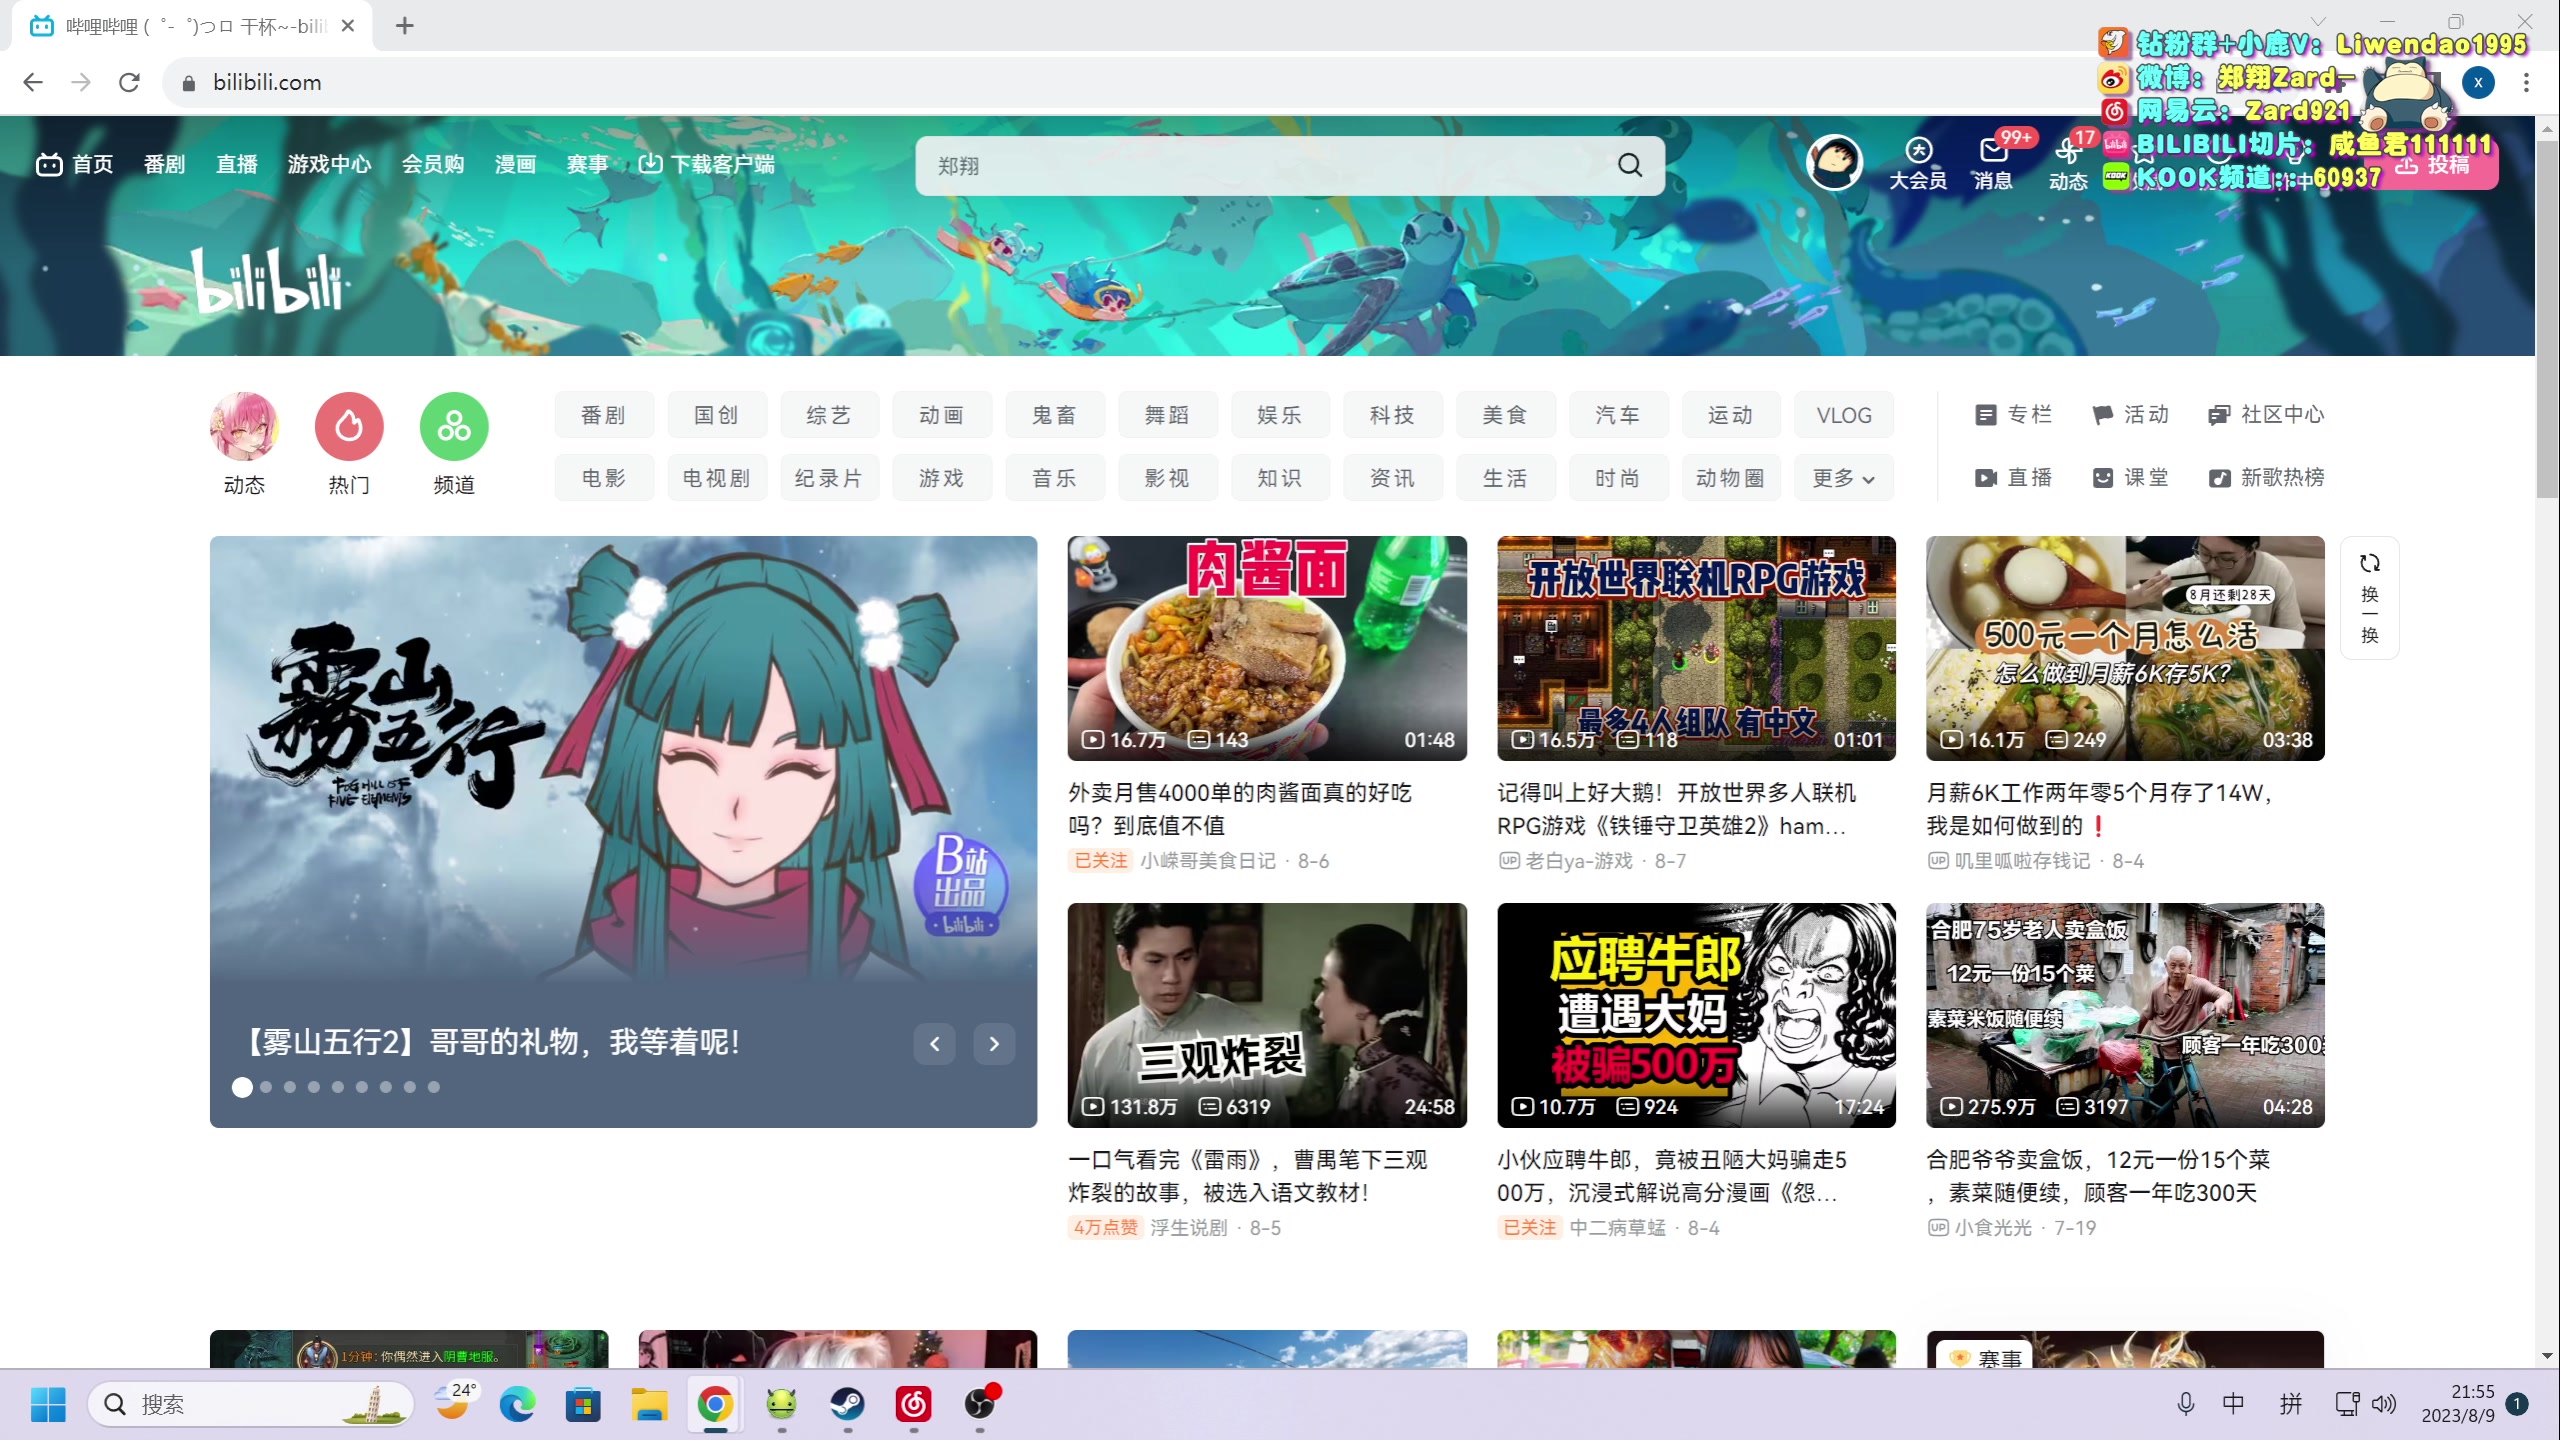Viewport: 2560px width, 1440px height.
Task: Select the second carousel indicator dot
Action: coord(266,1087)
